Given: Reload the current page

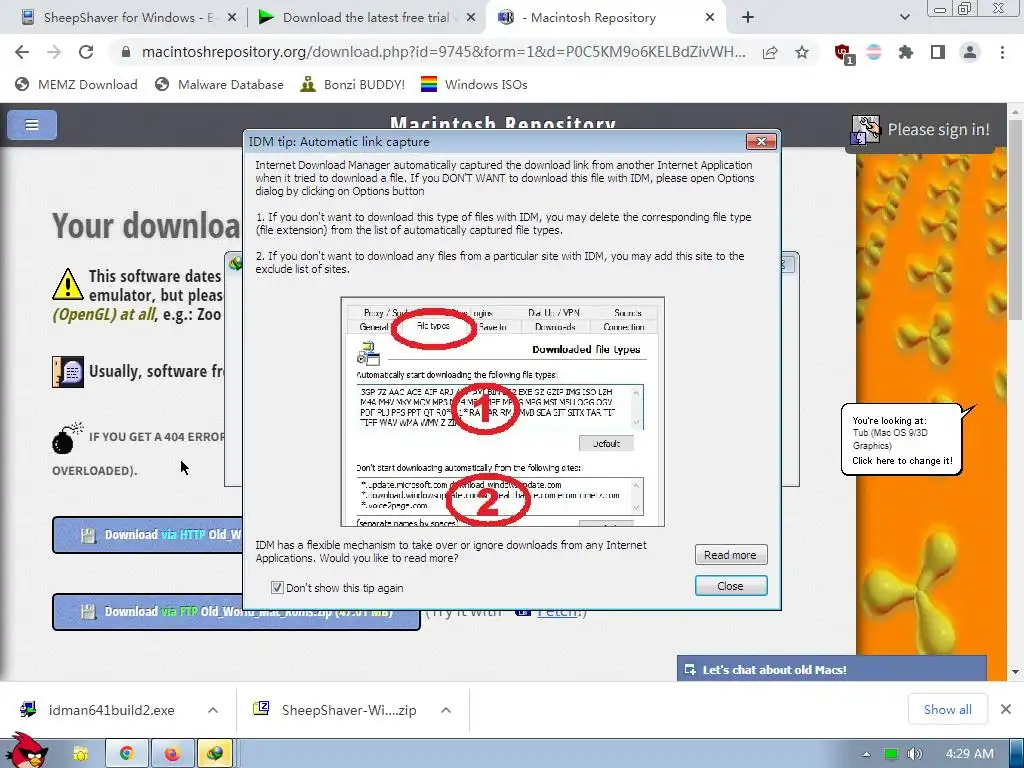Looking at the screenshot, I should [86, 52].
